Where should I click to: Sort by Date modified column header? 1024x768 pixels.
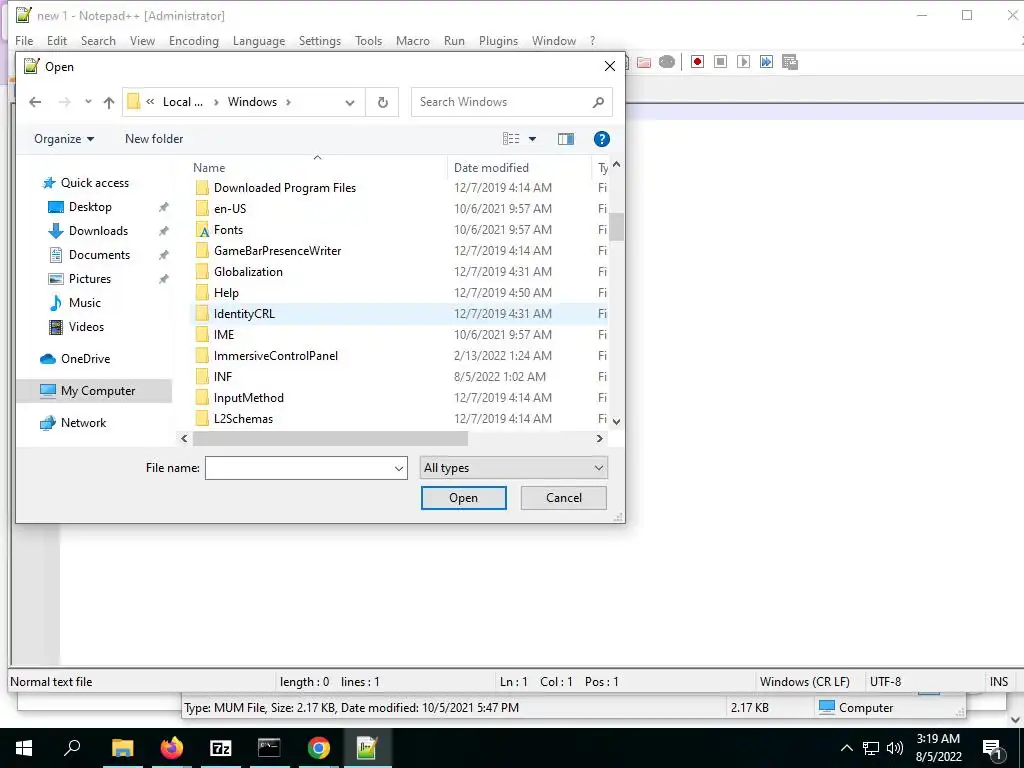tap(491, 168)
